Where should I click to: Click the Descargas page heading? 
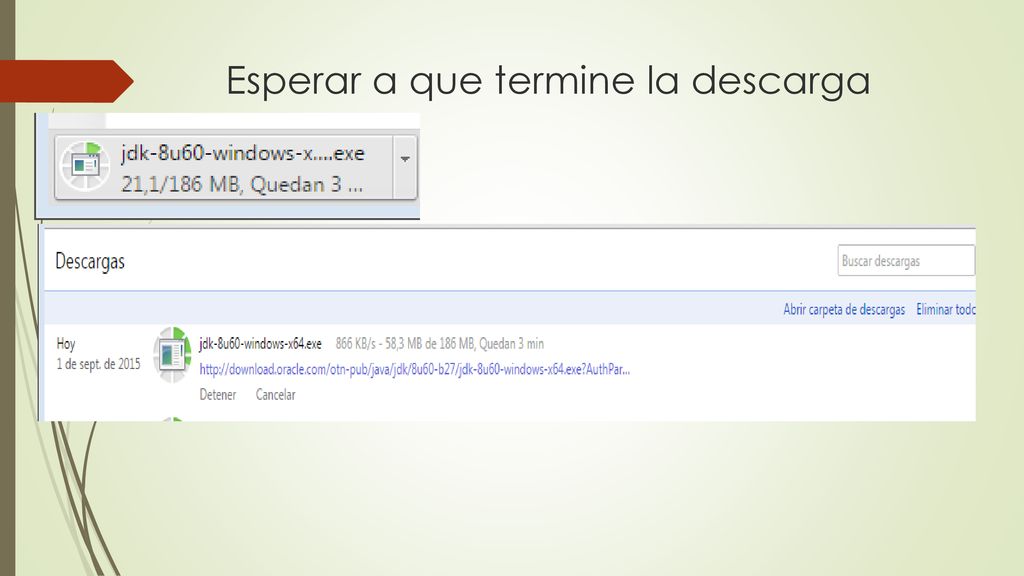[90, 261]
